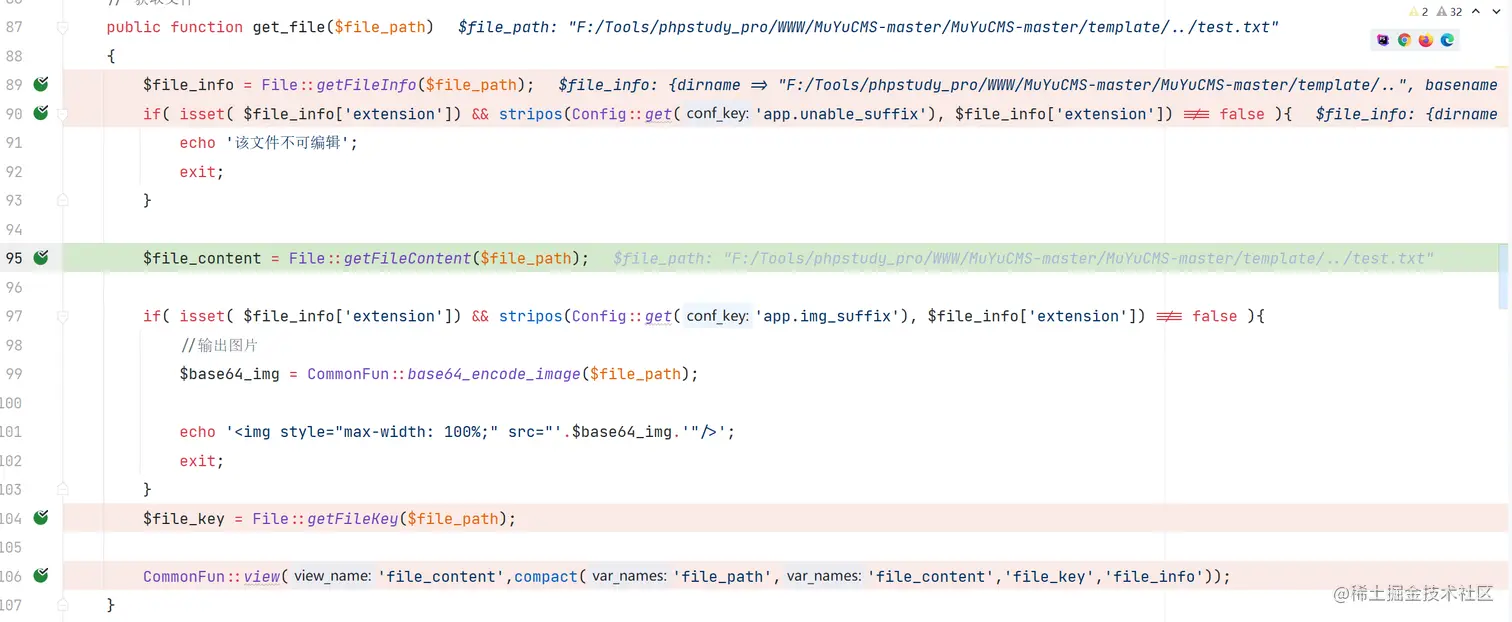The width and height of the screenshot is (1512, 622).
Task: Click $file_key variable on line 104
Action: click(184, 518)
